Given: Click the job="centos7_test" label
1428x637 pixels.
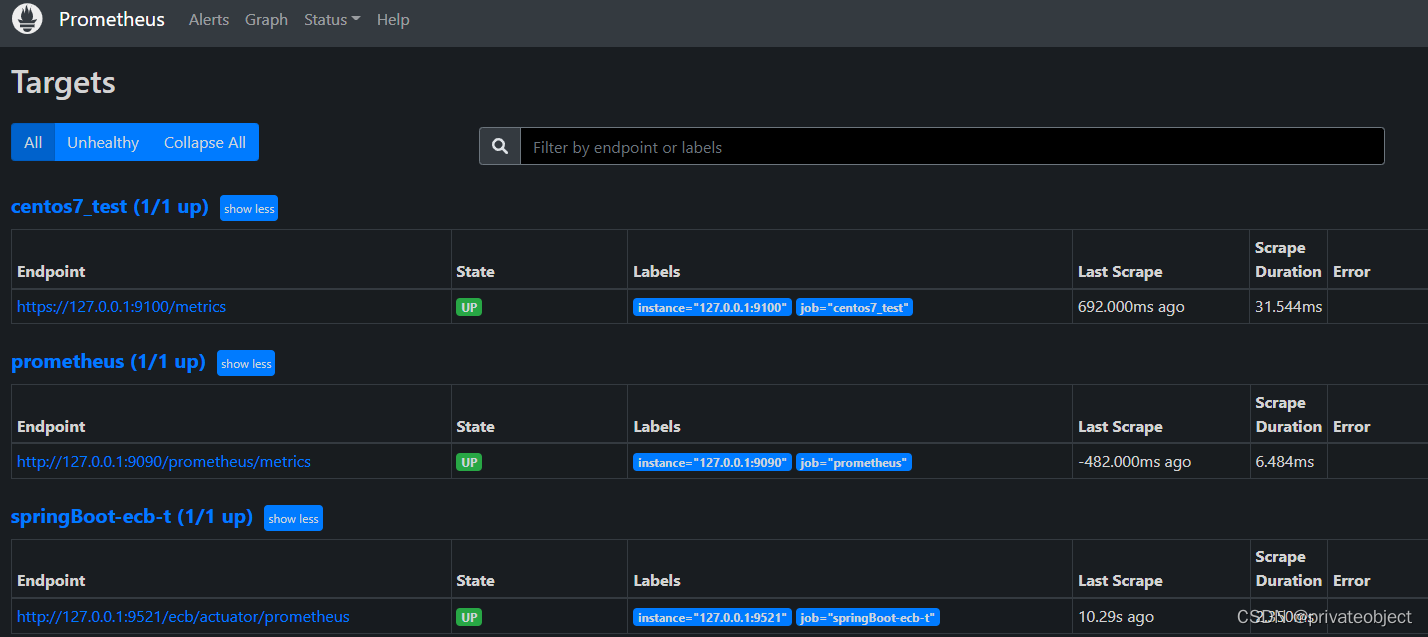Looking at the screenshot, I should 855,307.
